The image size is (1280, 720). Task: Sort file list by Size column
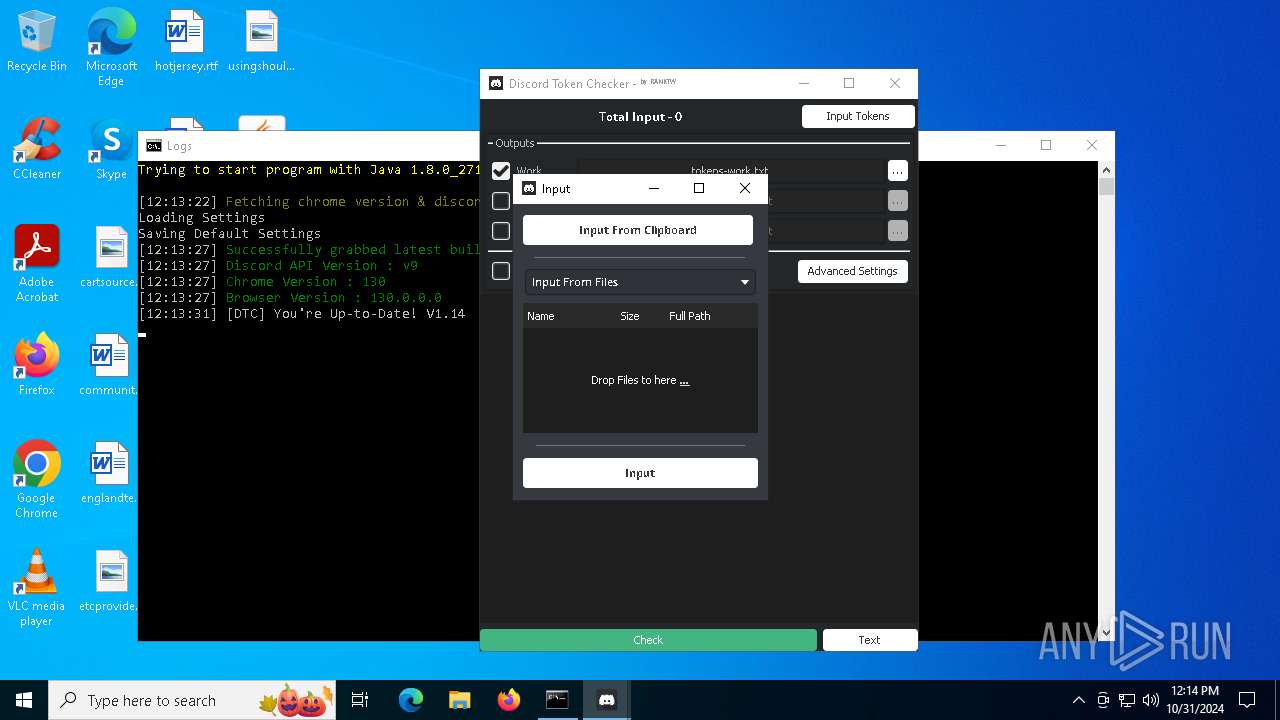pos(629,316)
